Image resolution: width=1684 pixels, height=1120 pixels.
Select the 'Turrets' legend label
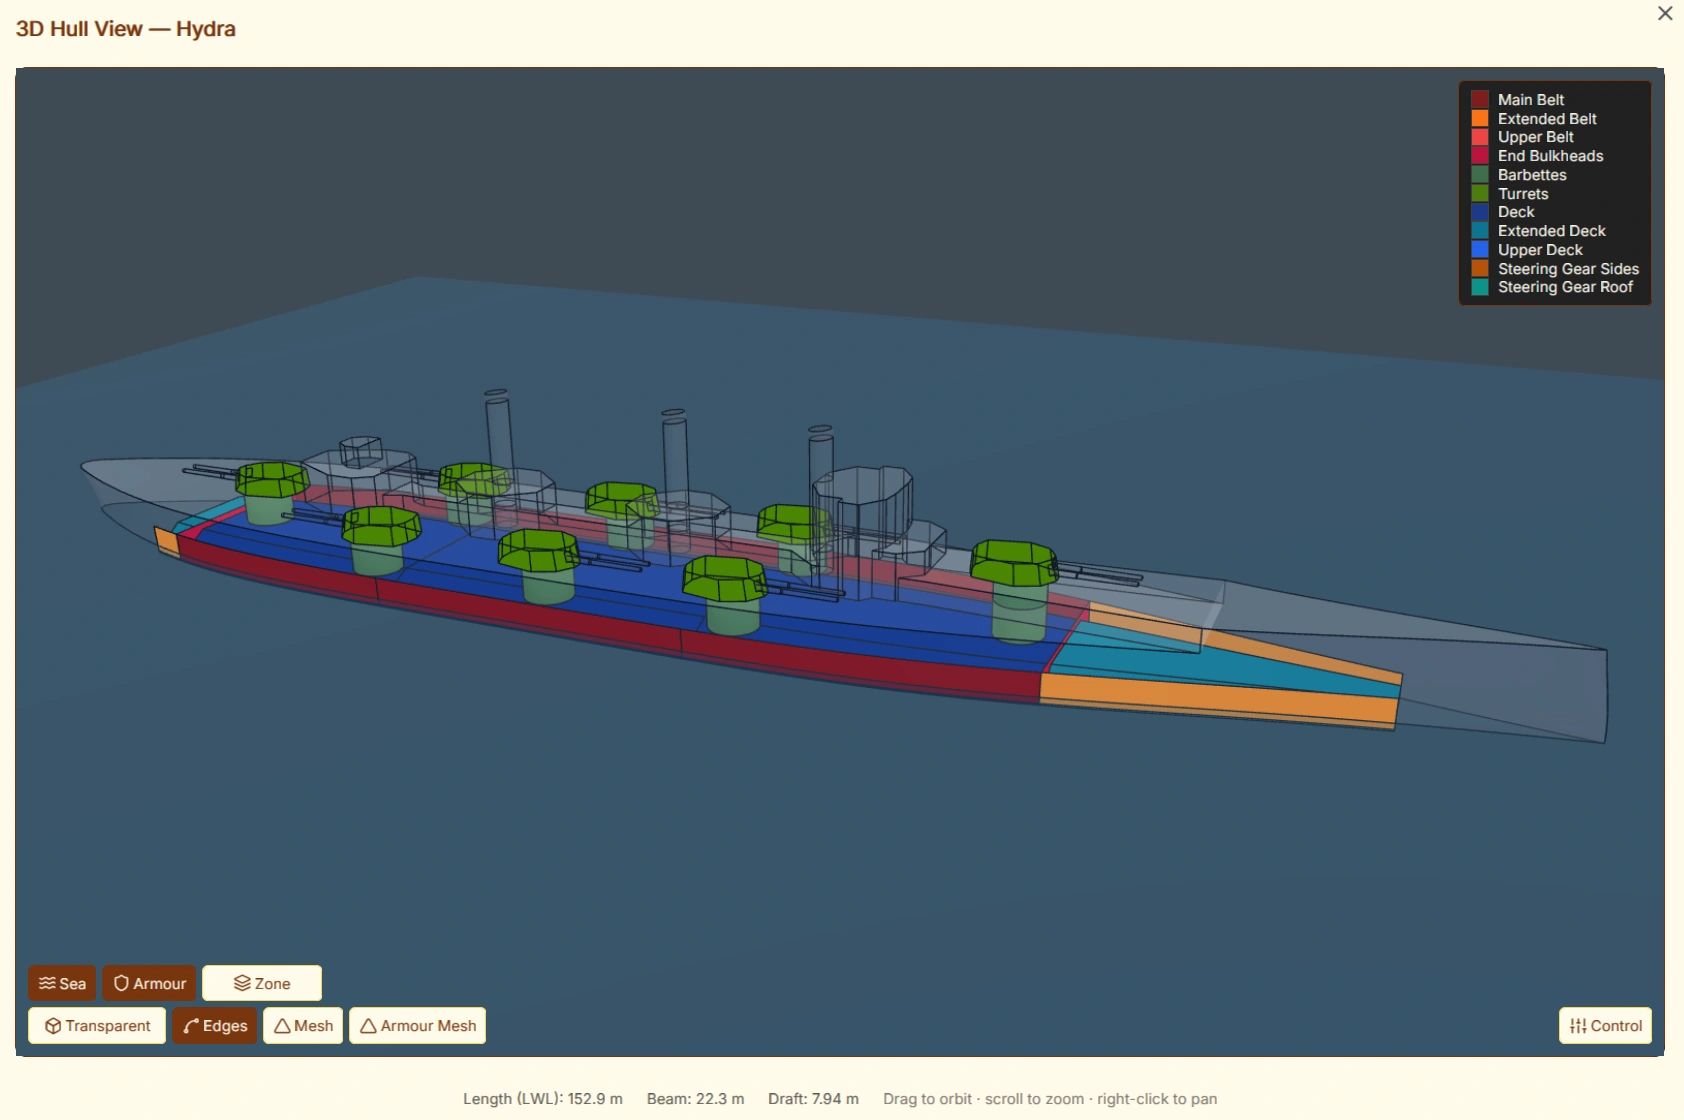(x=1523, y=193)
